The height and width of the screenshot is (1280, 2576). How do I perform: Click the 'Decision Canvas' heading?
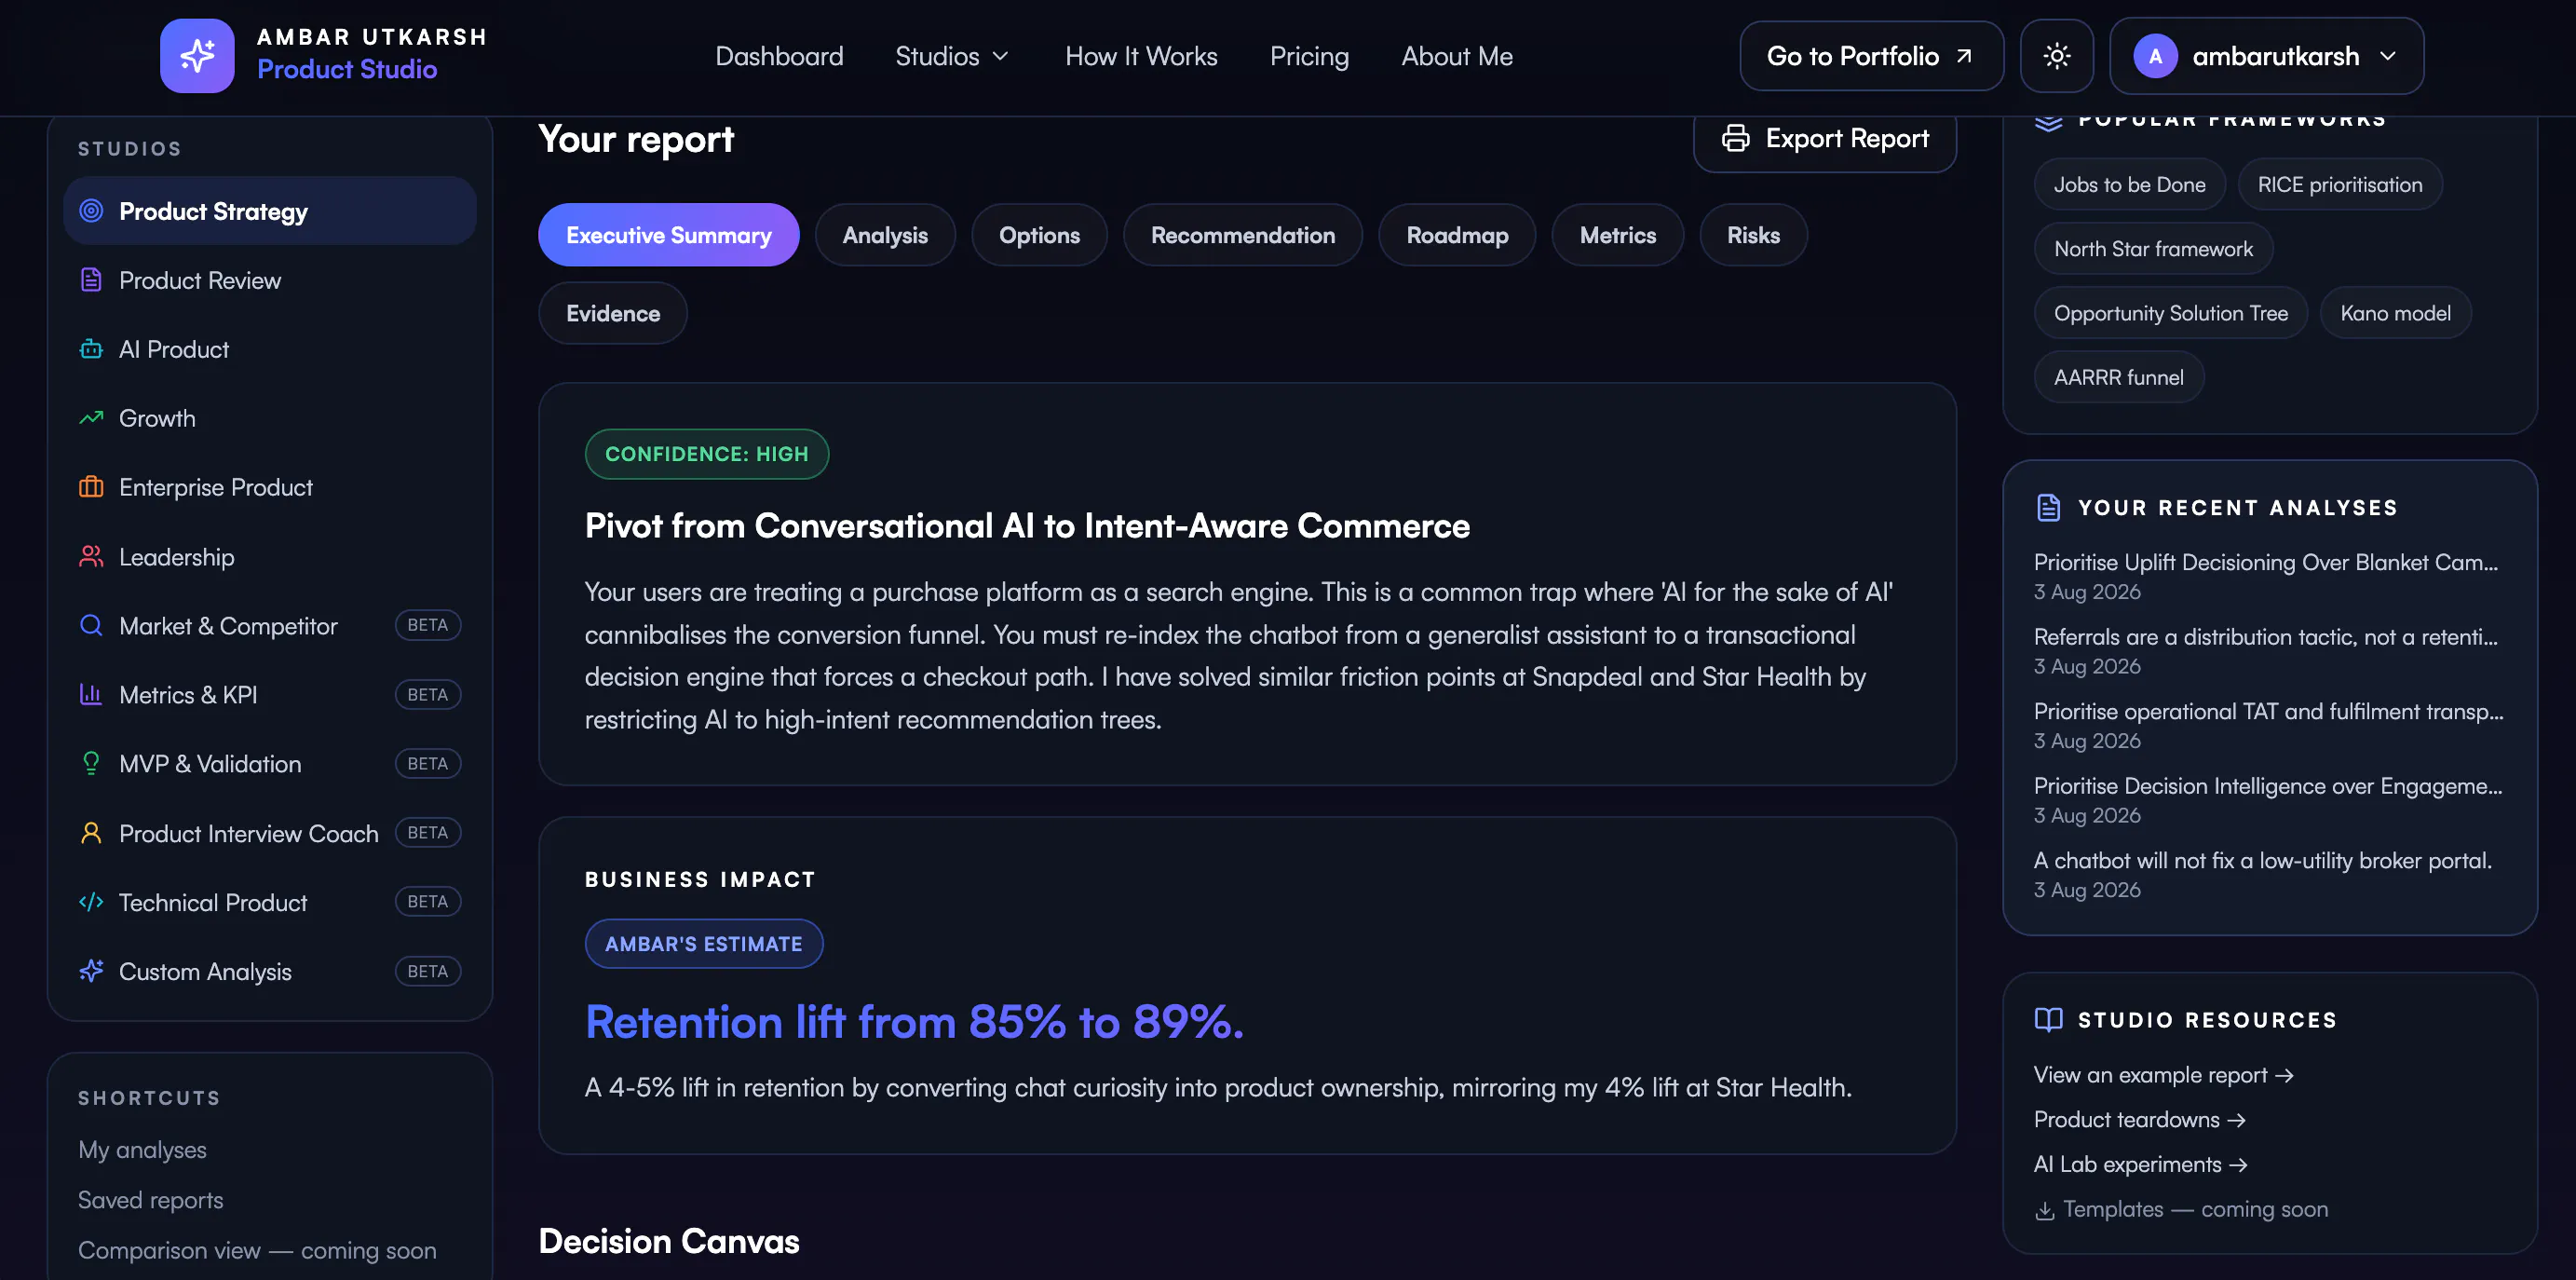(668, 1242)
